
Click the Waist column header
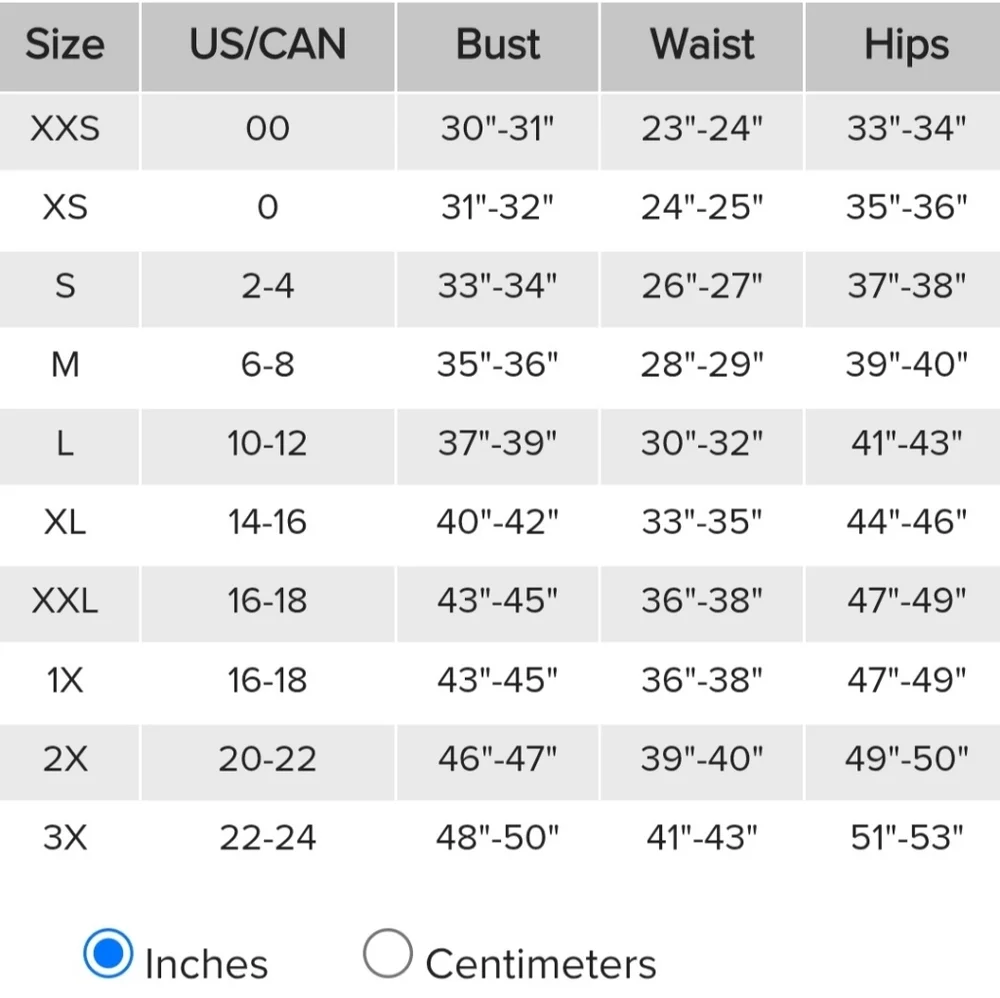702,46
